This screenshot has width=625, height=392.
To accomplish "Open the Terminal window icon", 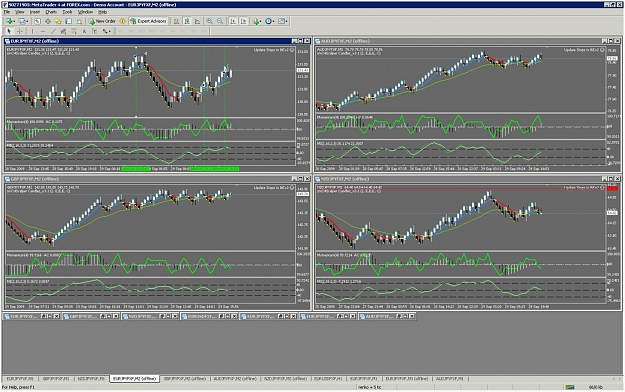I will pyautogui.click(x=68, y=21).
